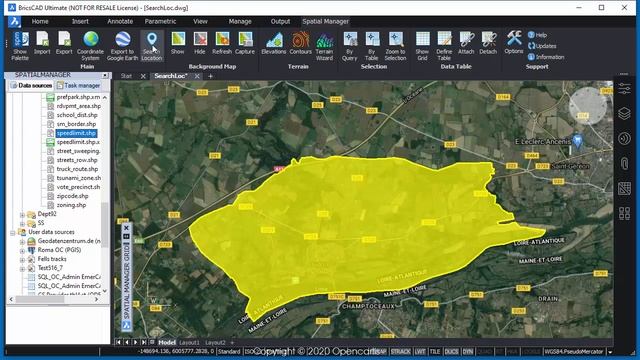Image resolution: width=640 pixels, height=360 pixels.
Task: Toggle DUCS in the status bar
Action: tap(451, 351)
